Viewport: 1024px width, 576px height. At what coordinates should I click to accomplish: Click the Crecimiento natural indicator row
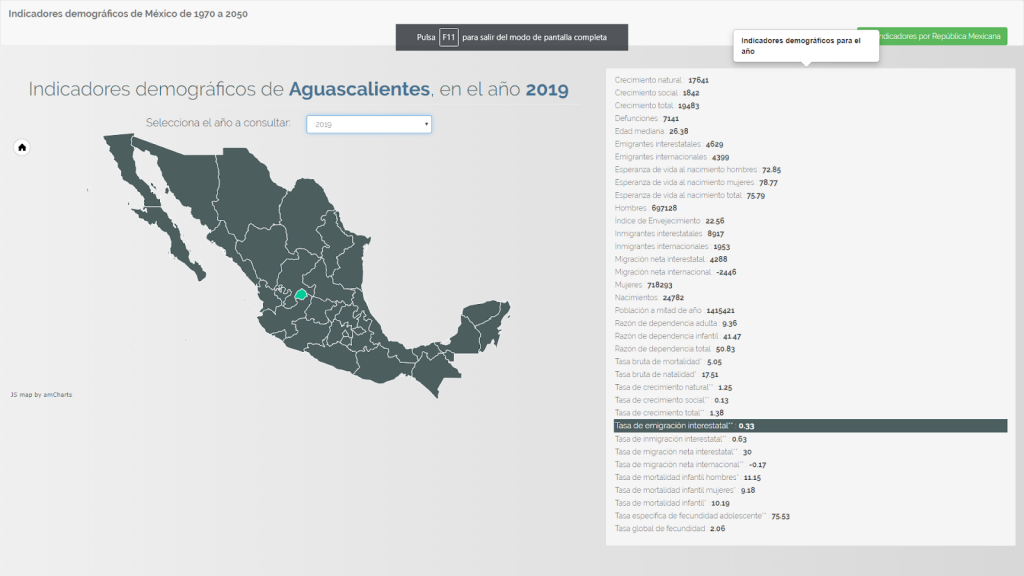(662, 79)
